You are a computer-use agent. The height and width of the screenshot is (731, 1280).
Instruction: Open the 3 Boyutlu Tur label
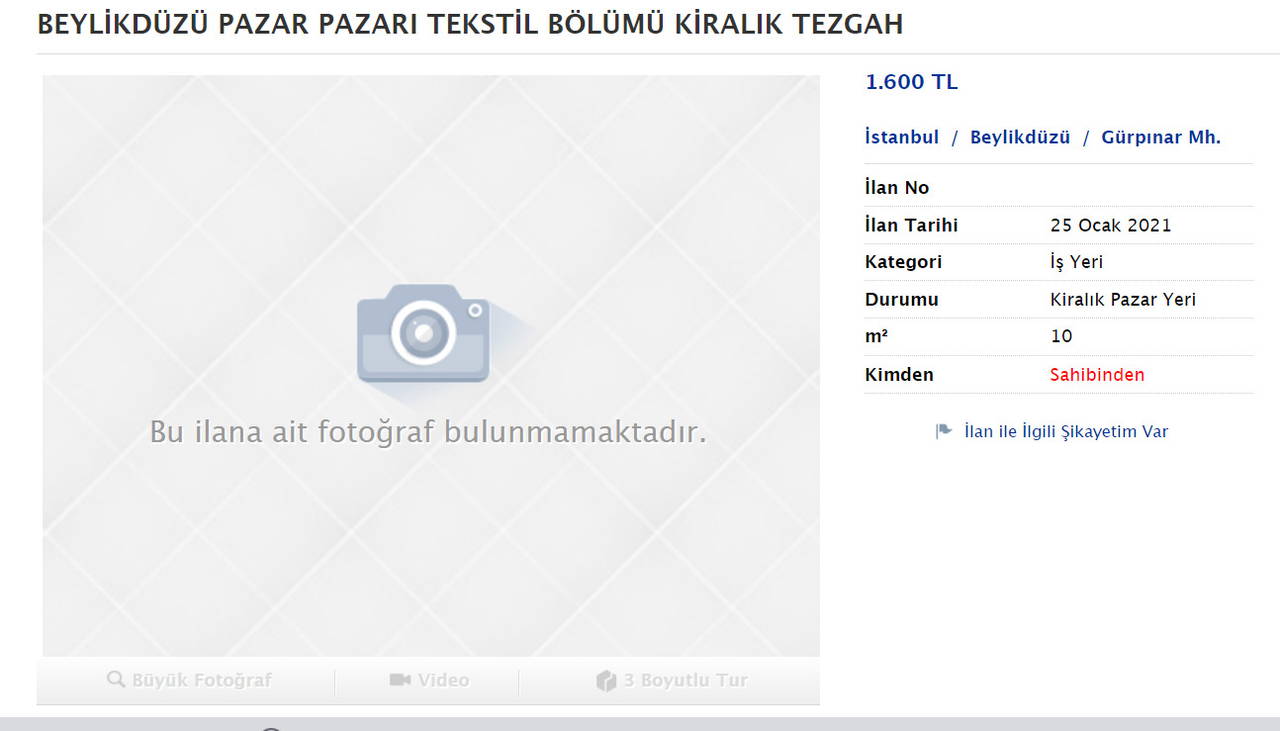(x=685, y=680)
